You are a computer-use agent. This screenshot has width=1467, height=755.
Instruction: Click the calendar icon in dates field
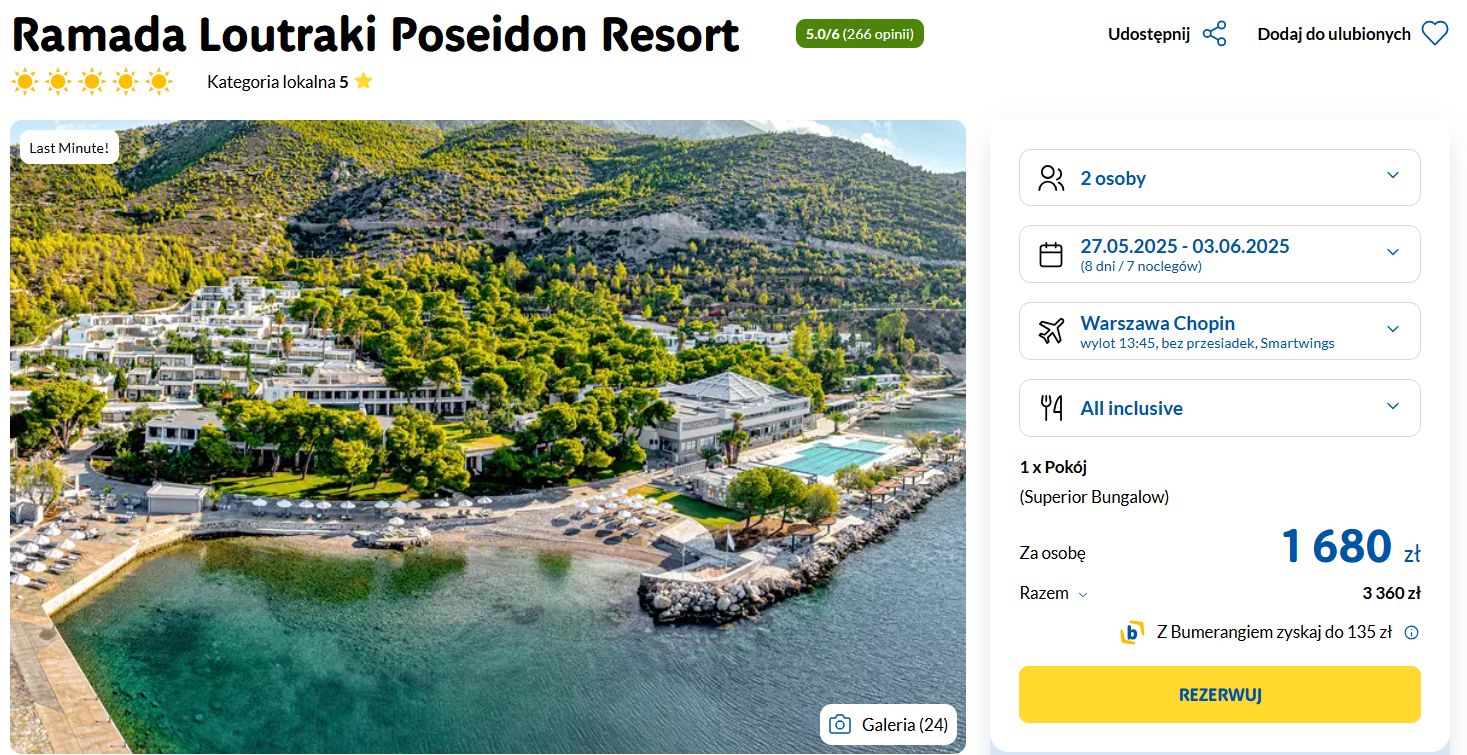[1051, 255]
